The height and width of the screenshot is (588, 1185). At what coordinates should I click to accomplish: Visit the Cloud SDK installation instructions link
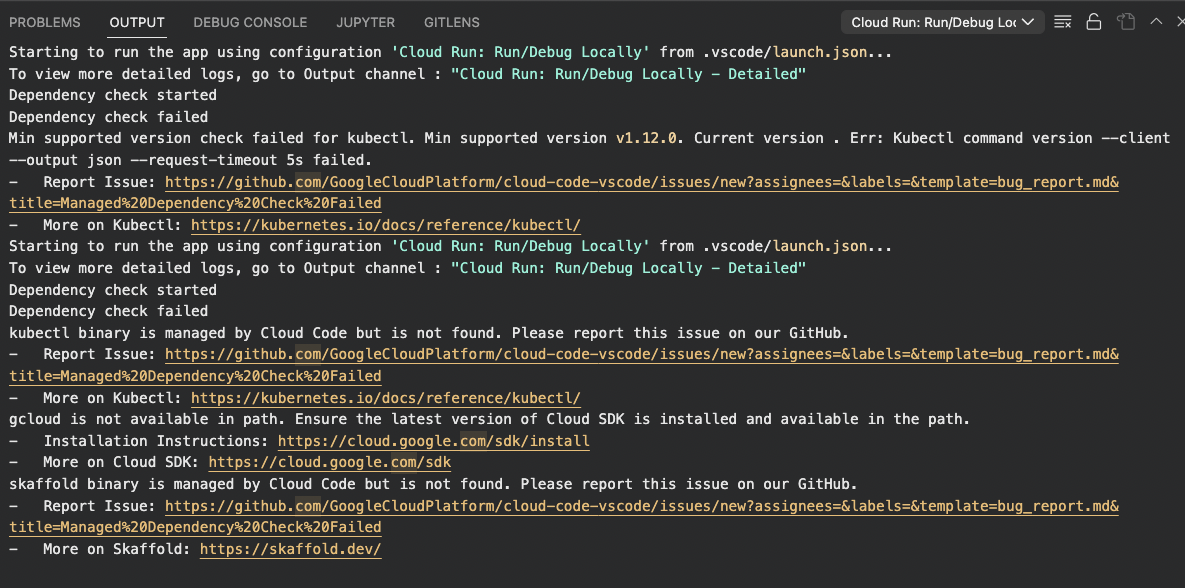[x=433, y=440]
